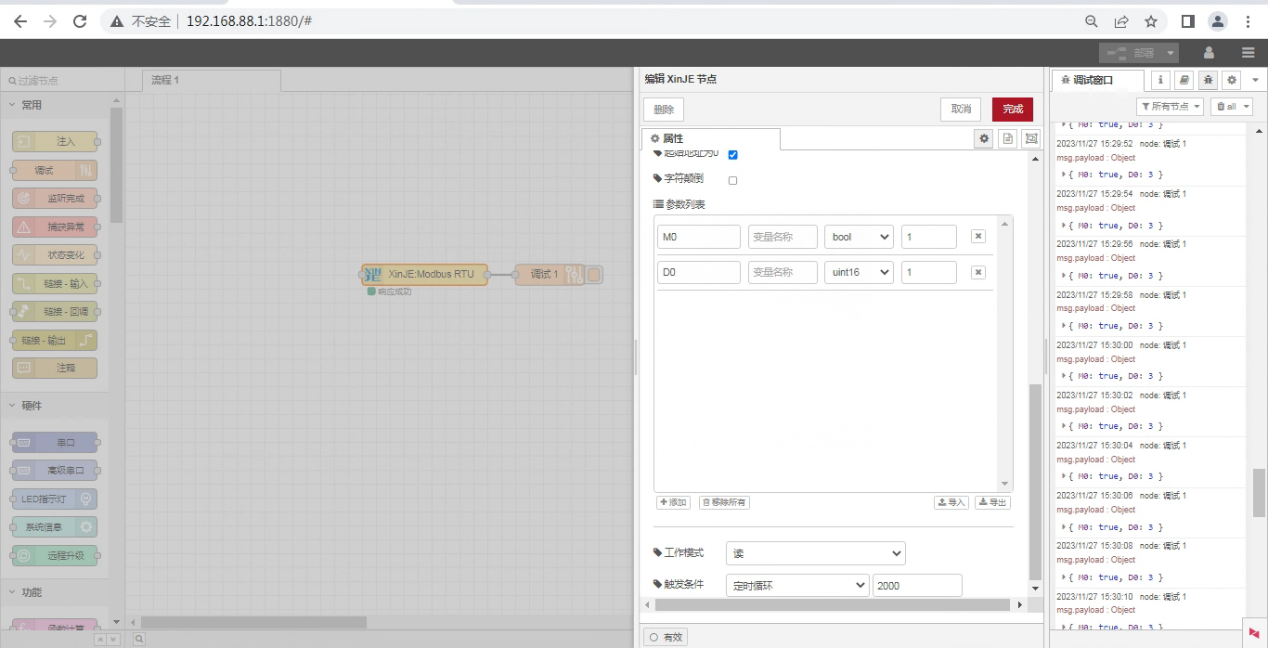Click the user account icon in header
This screenshot has width=1268, height=648.
point(1209,52)
